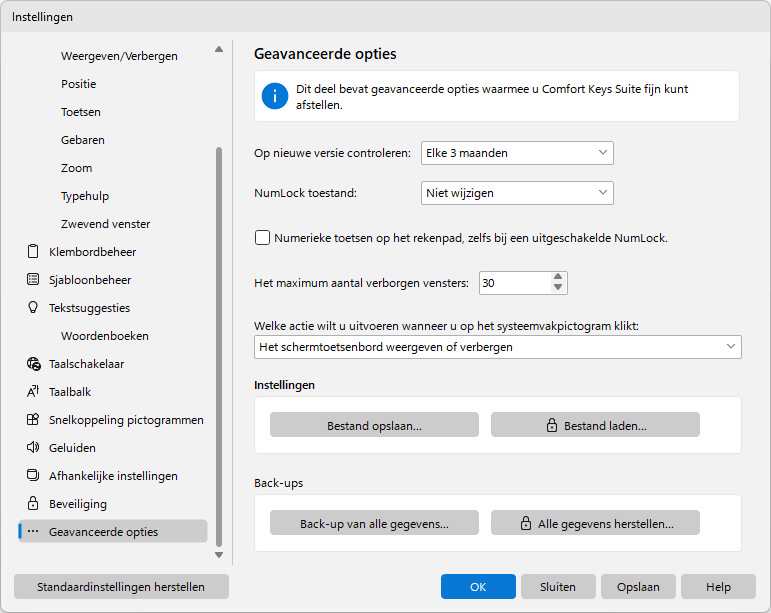Click the Afhankelijke instellingen icon

click(x=33, y=475)
